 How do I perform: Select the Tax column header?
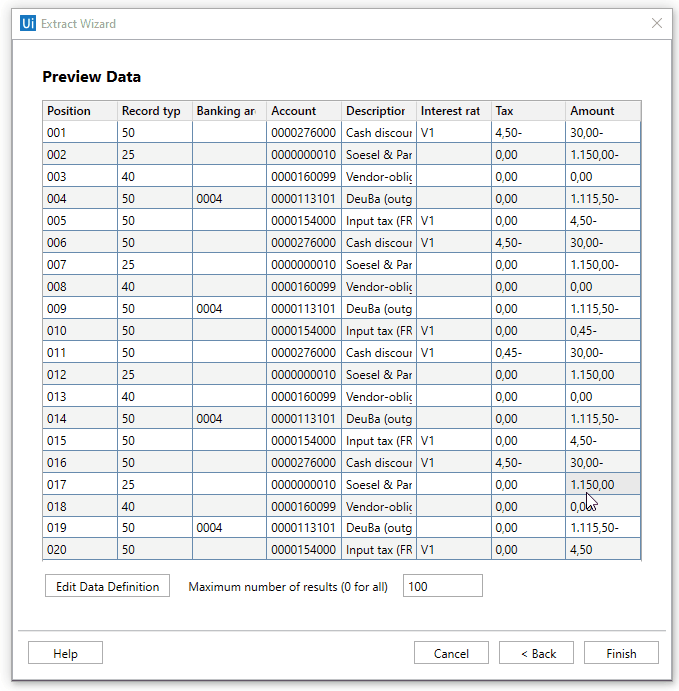(x=528, y=111)
